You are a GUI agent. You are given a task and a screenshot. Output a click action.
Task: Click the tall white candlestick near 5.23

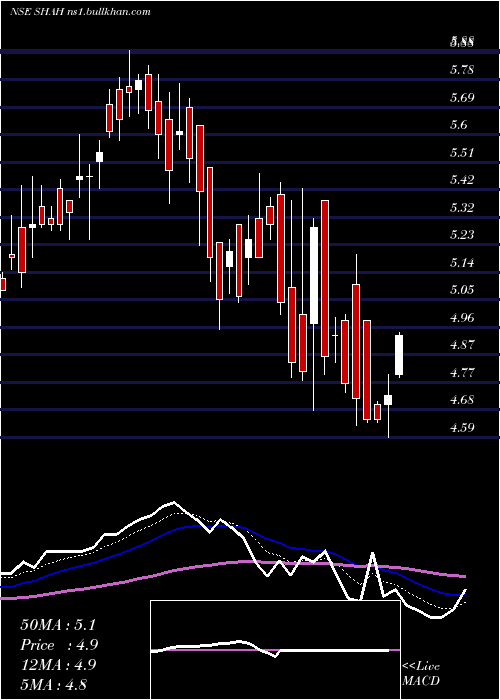314,275
